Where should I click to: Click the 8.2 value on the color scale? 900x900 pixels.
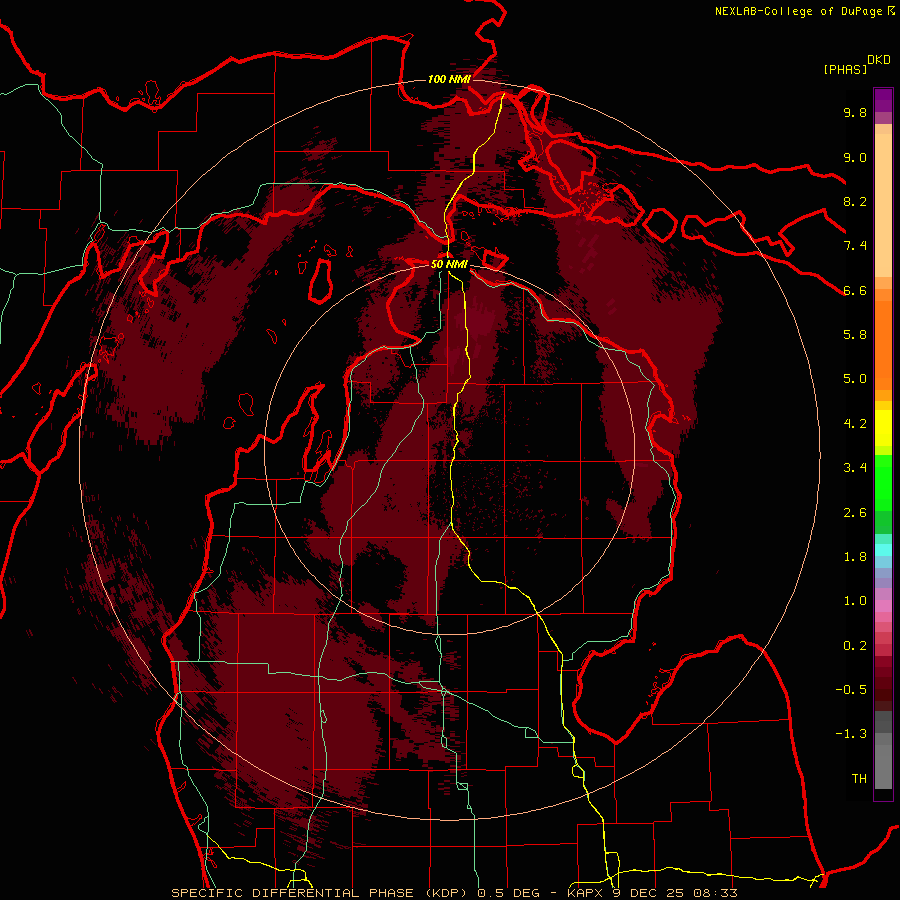tap(855, 201)
